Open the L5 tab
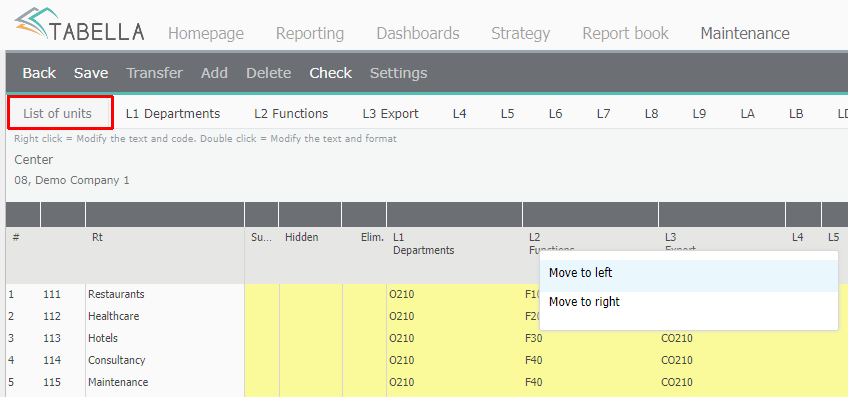The image size is (848, 397). 507,114
